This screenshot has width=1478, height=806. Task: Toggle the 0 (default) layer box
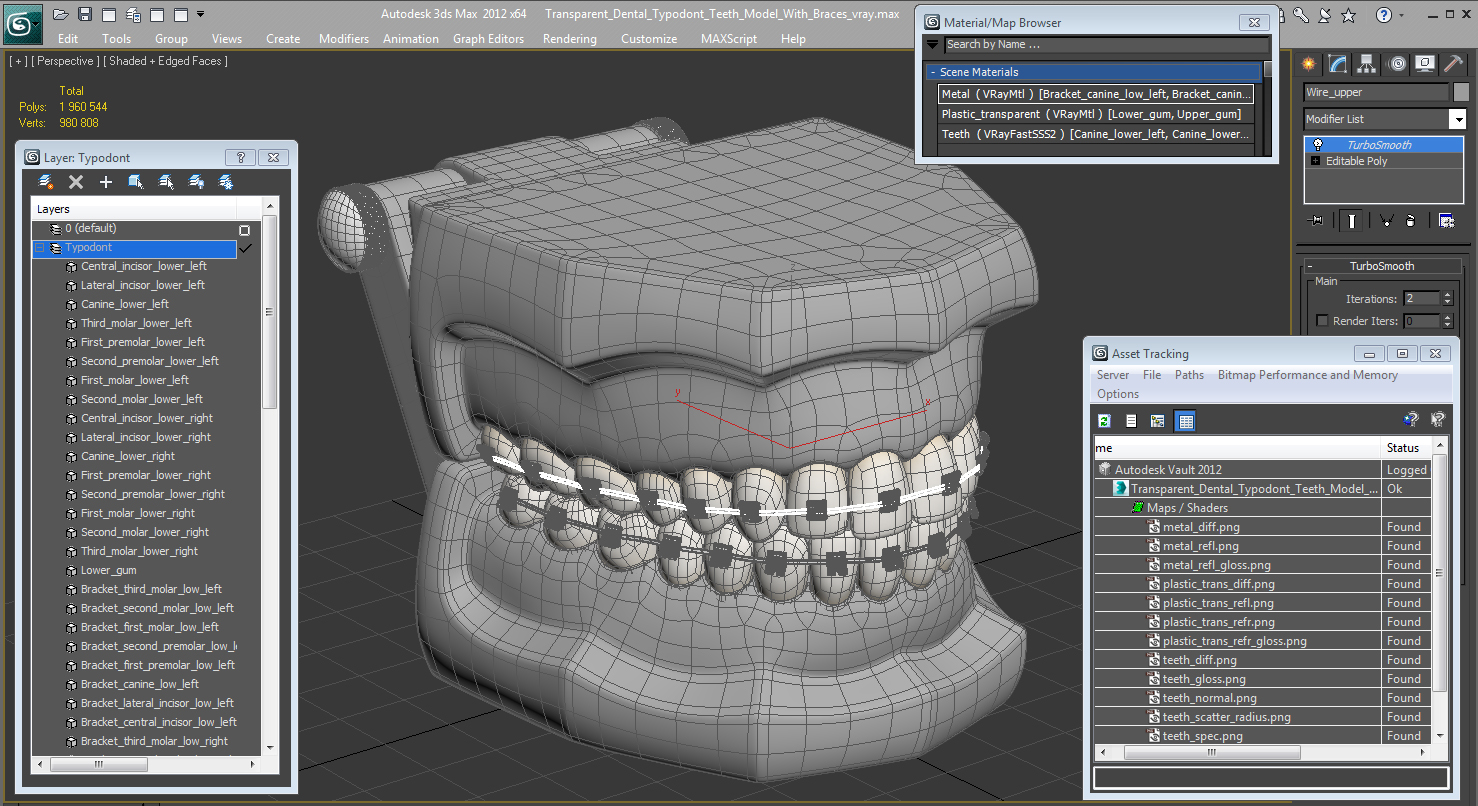244,229
